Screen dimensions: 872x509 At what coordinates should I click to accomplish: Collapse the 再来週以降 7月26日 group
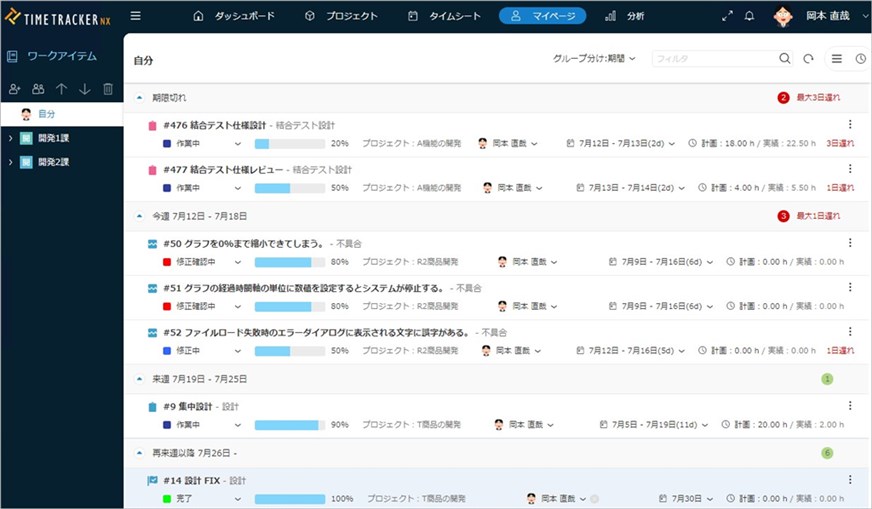(140, 453)
